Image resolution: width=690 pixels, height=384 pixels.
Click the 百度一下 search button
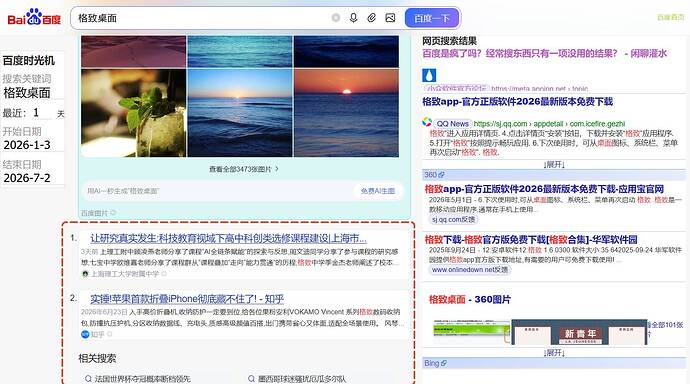tap(432, 18)
